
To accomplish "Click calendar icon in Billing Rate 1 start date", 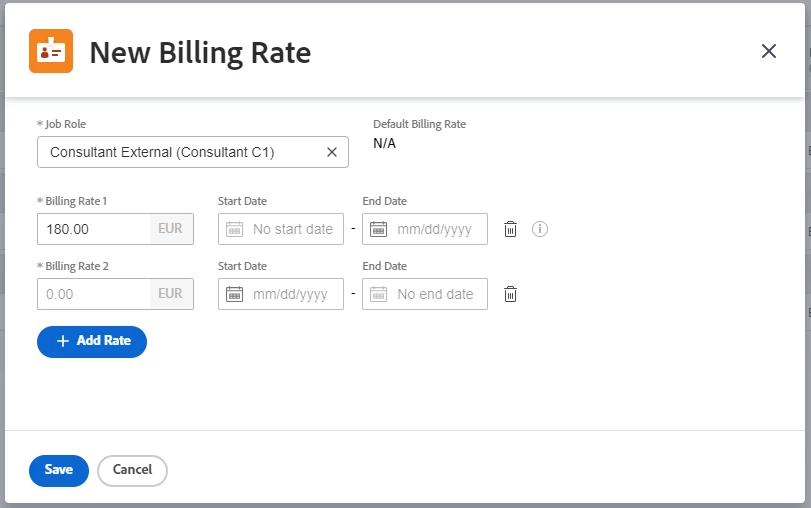I will 234,229.
